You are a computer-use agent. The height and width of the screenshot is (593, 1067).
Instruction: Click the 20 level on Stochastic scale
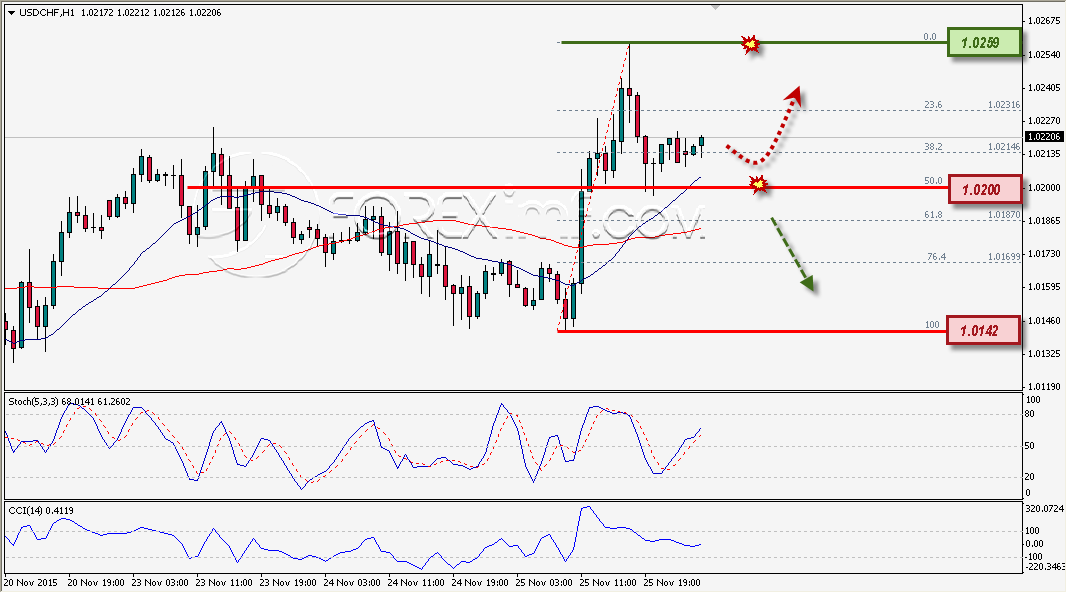click(x=1030, y=477)
